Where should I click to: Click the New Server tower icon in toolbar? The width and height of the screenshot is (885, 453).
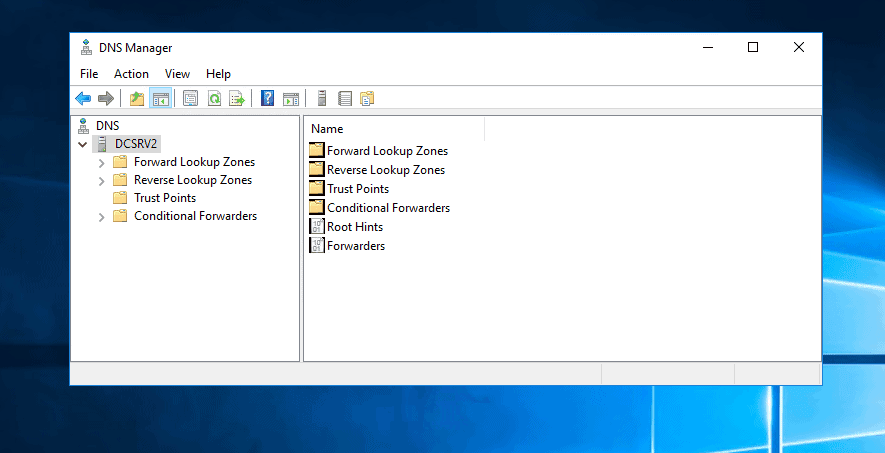322,99
